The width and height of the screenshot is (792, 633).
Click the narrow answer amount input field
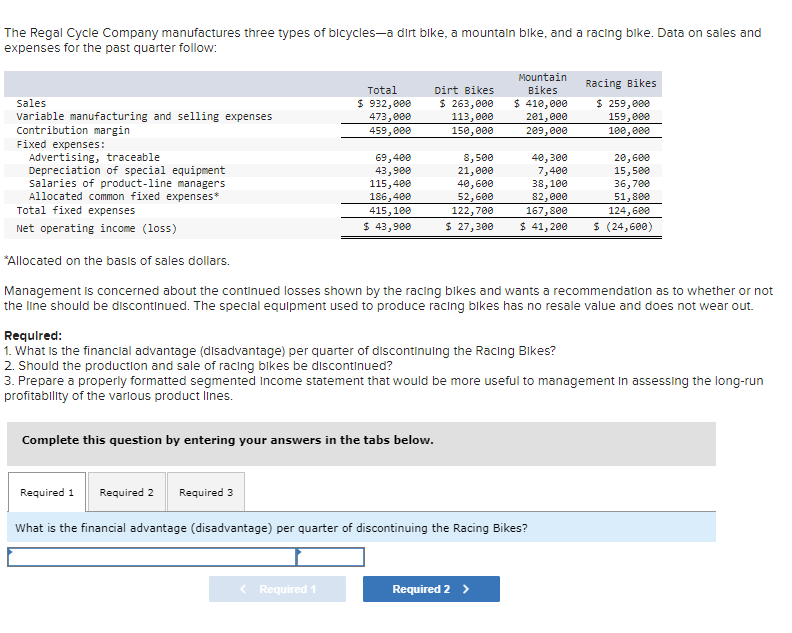pyautogui.click(x=330, y=557)
